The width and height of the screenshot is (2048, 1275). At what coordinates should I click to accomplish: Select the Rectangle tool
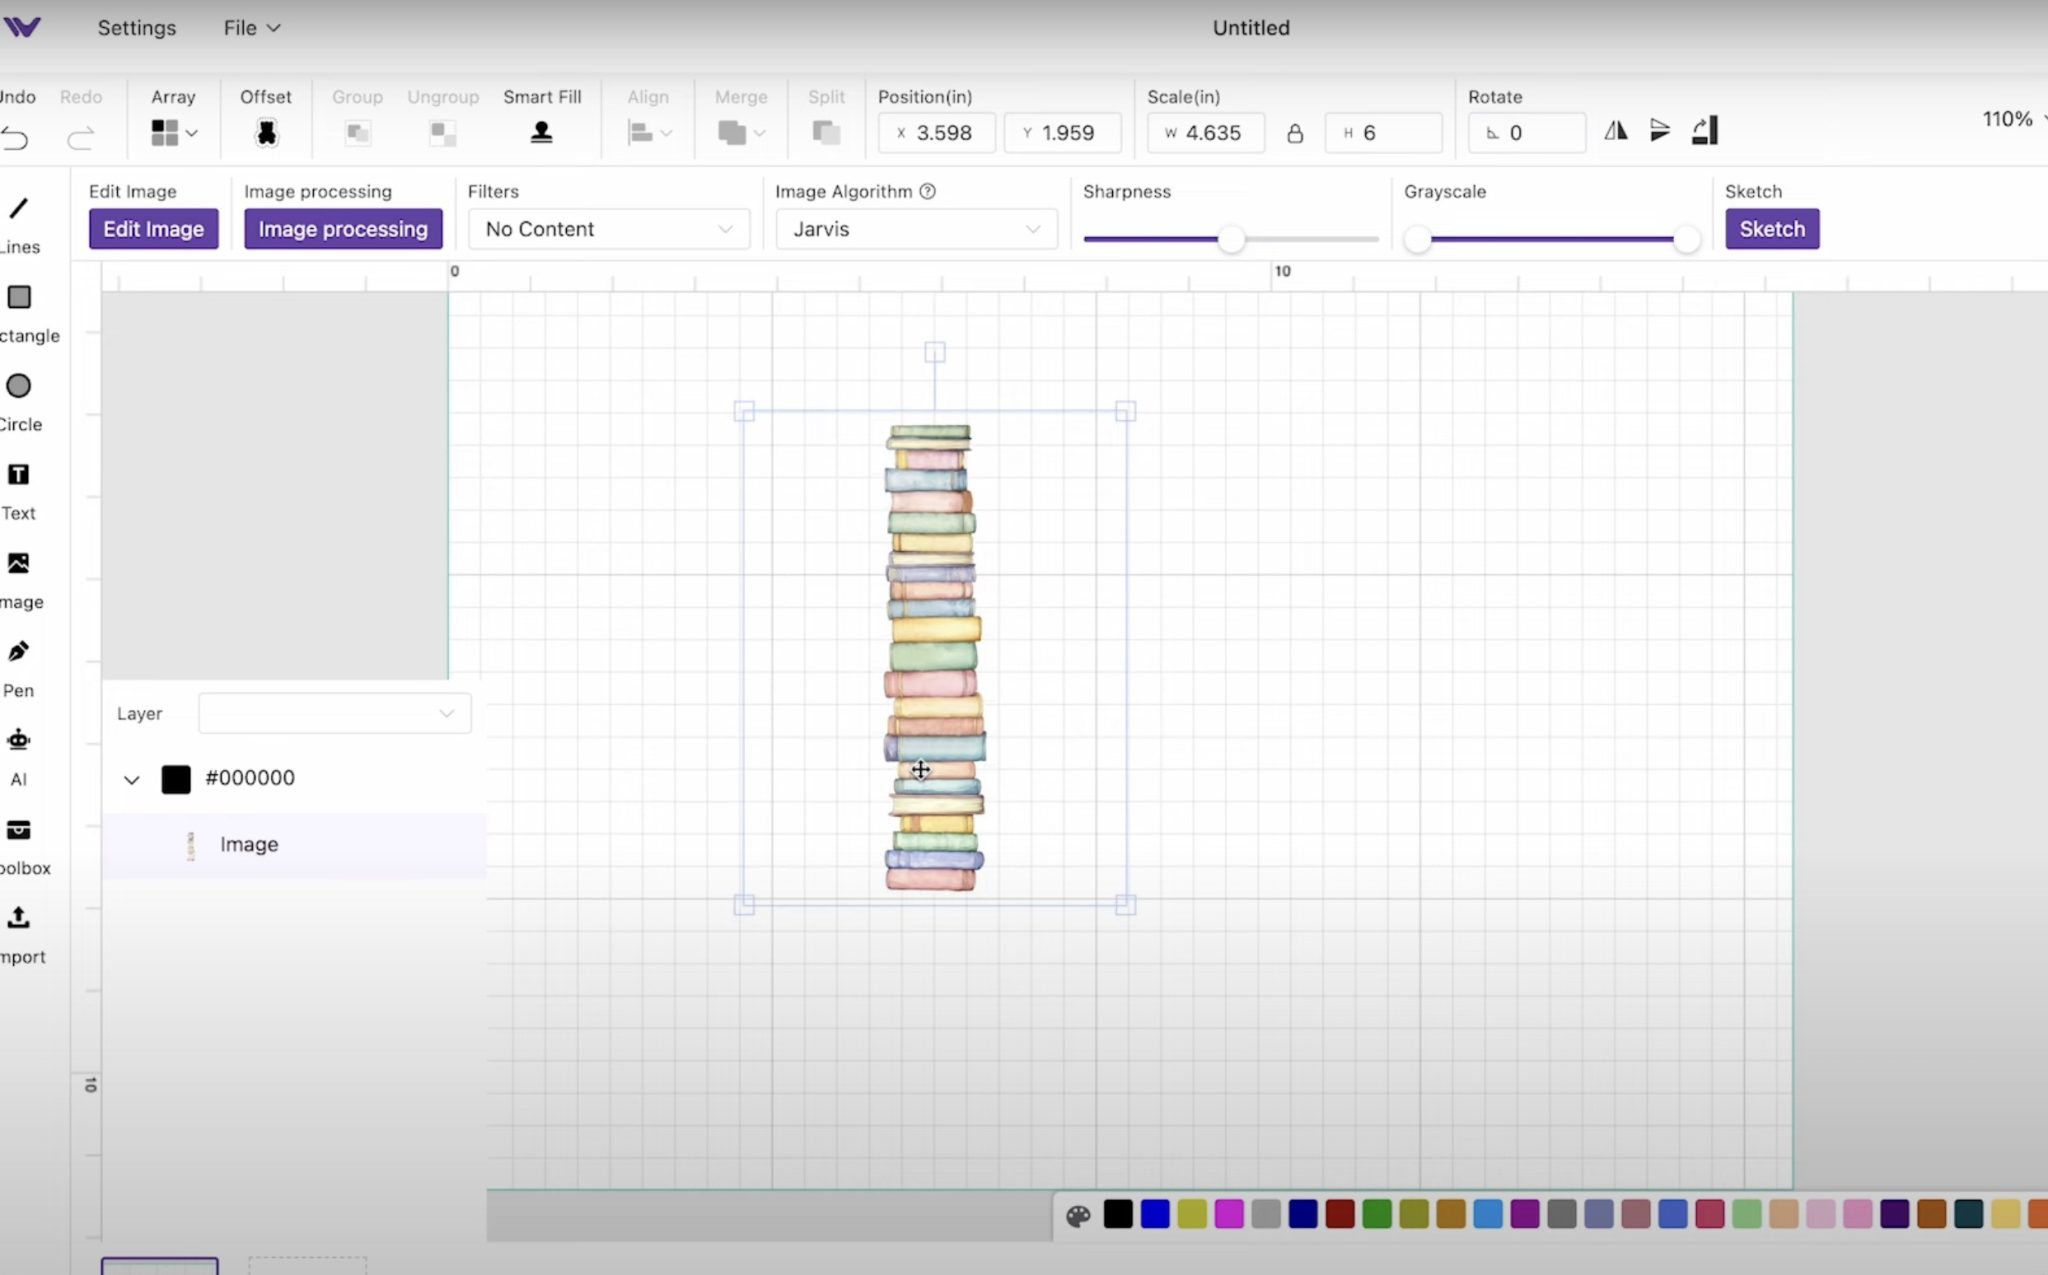[18, 297]
